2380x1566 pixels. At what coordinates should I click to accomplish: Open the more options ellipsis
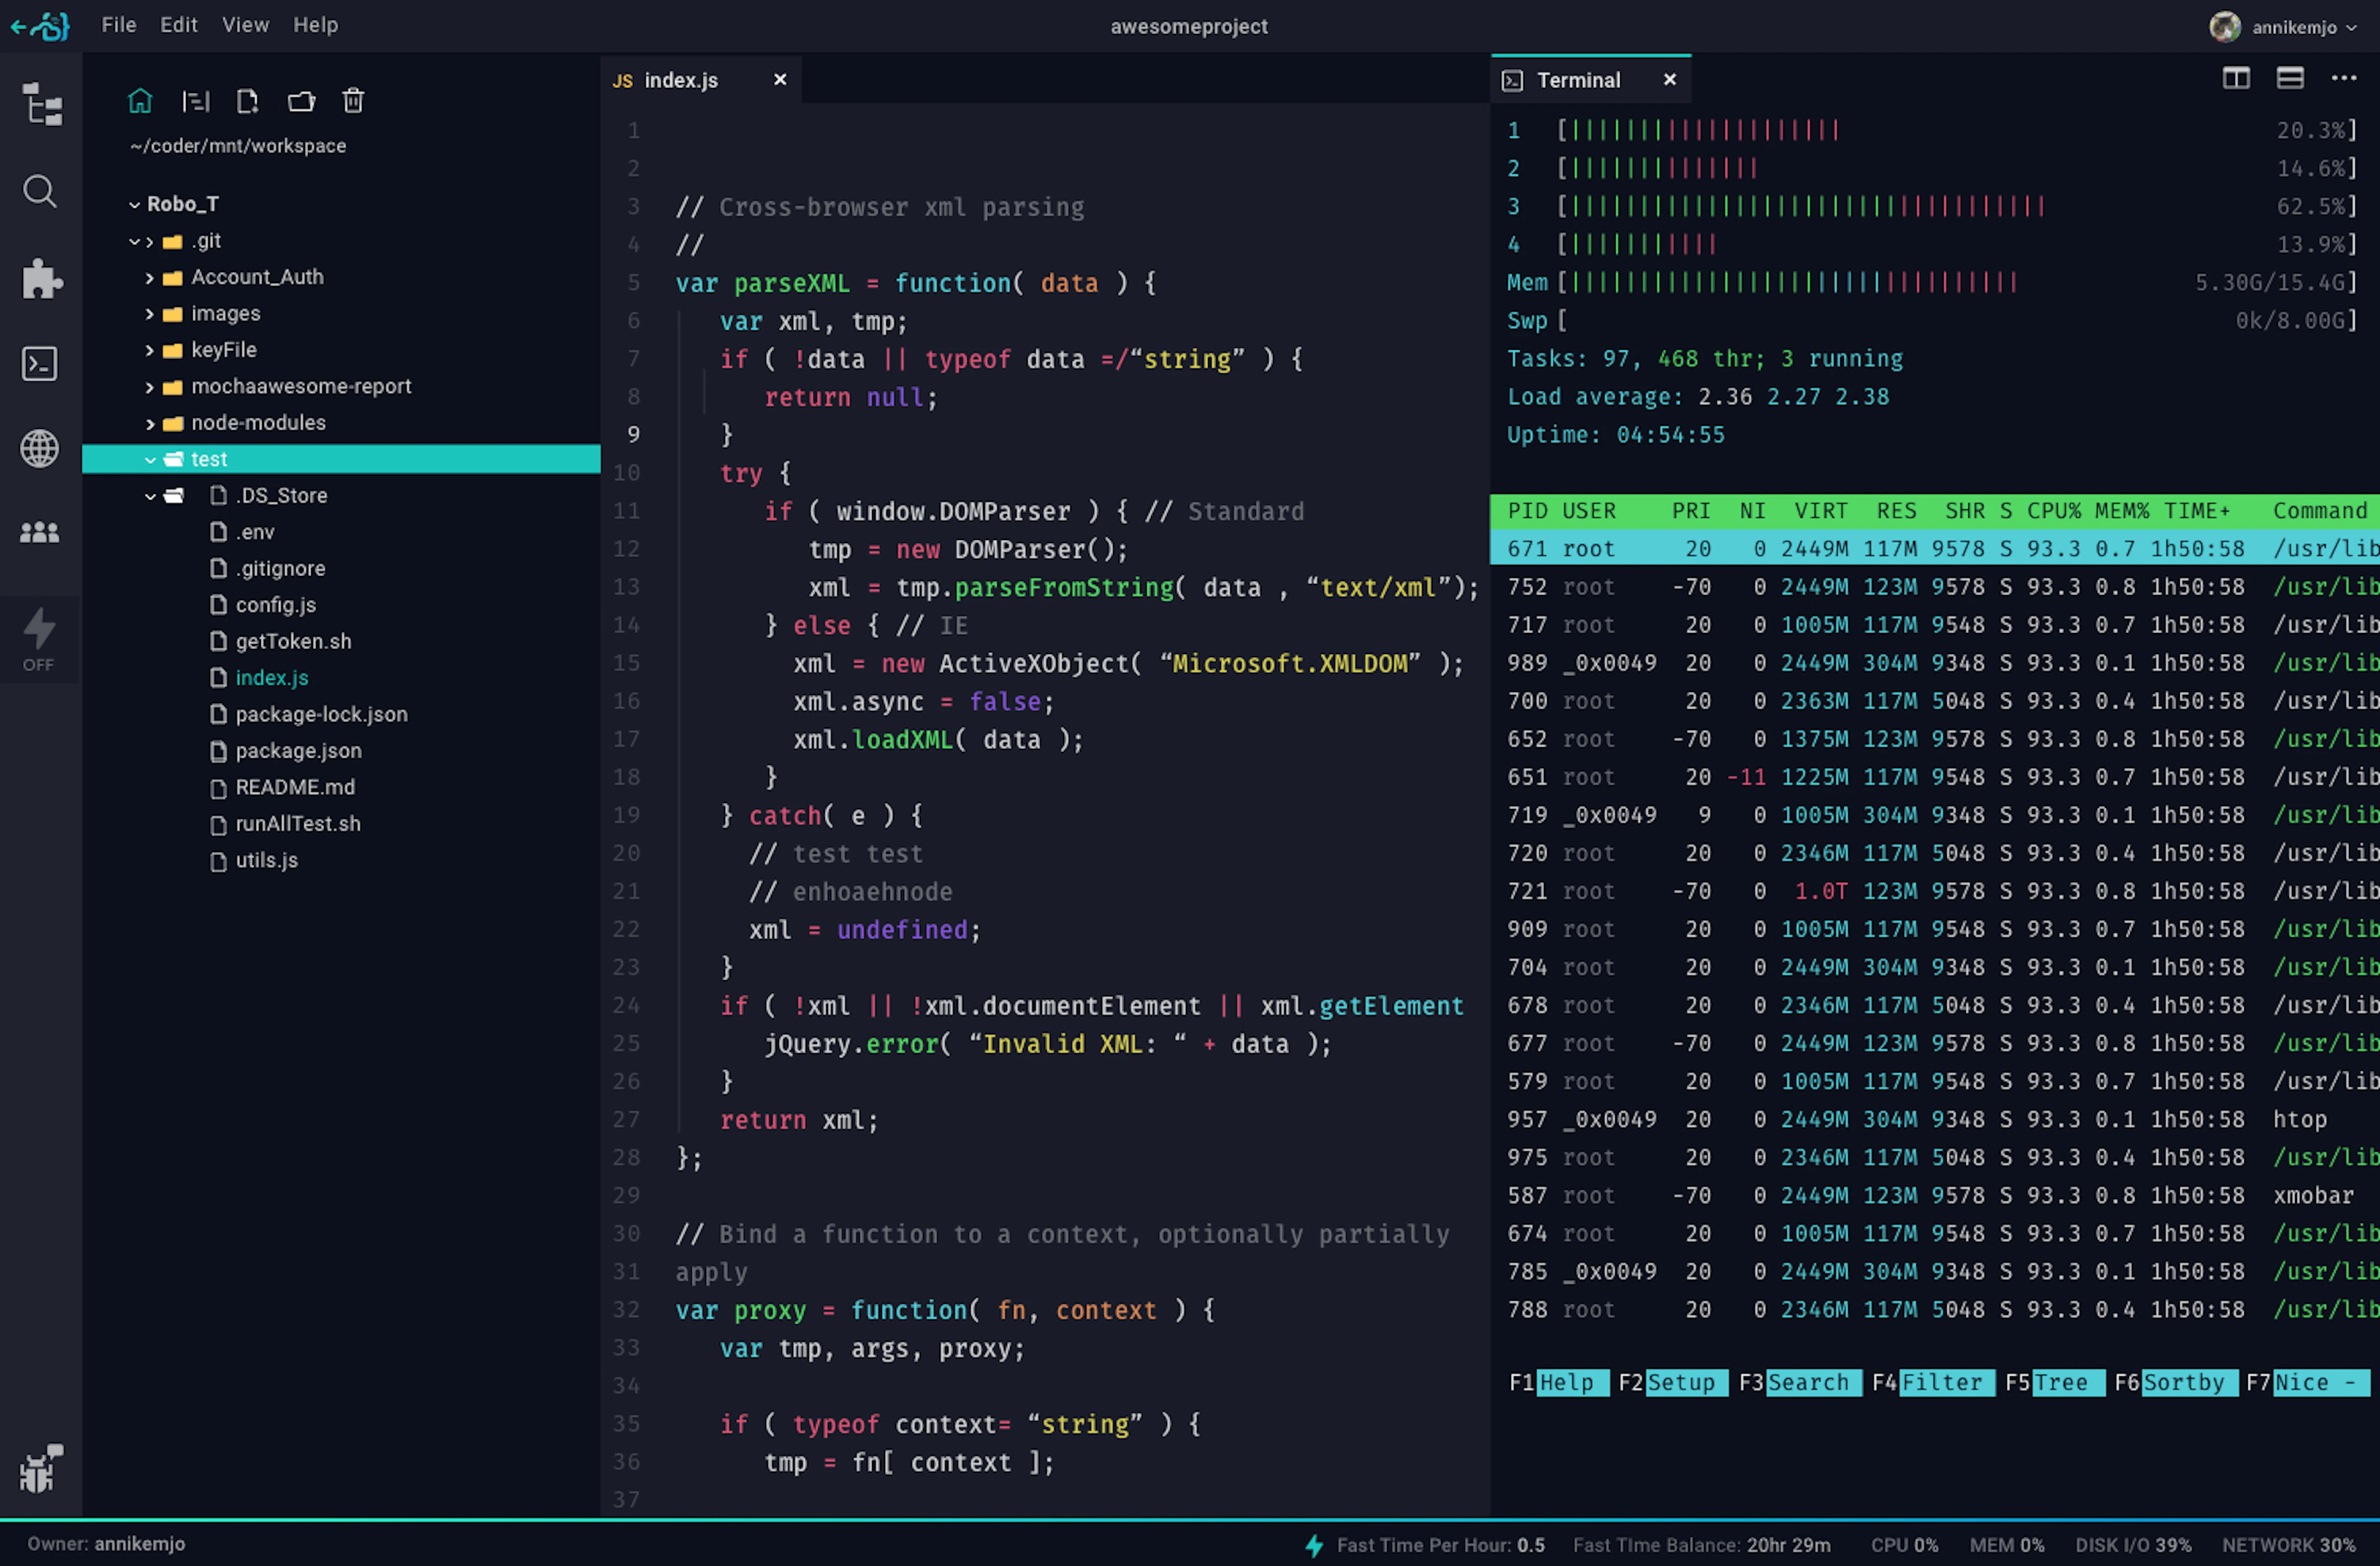[x=2344, y=78]
